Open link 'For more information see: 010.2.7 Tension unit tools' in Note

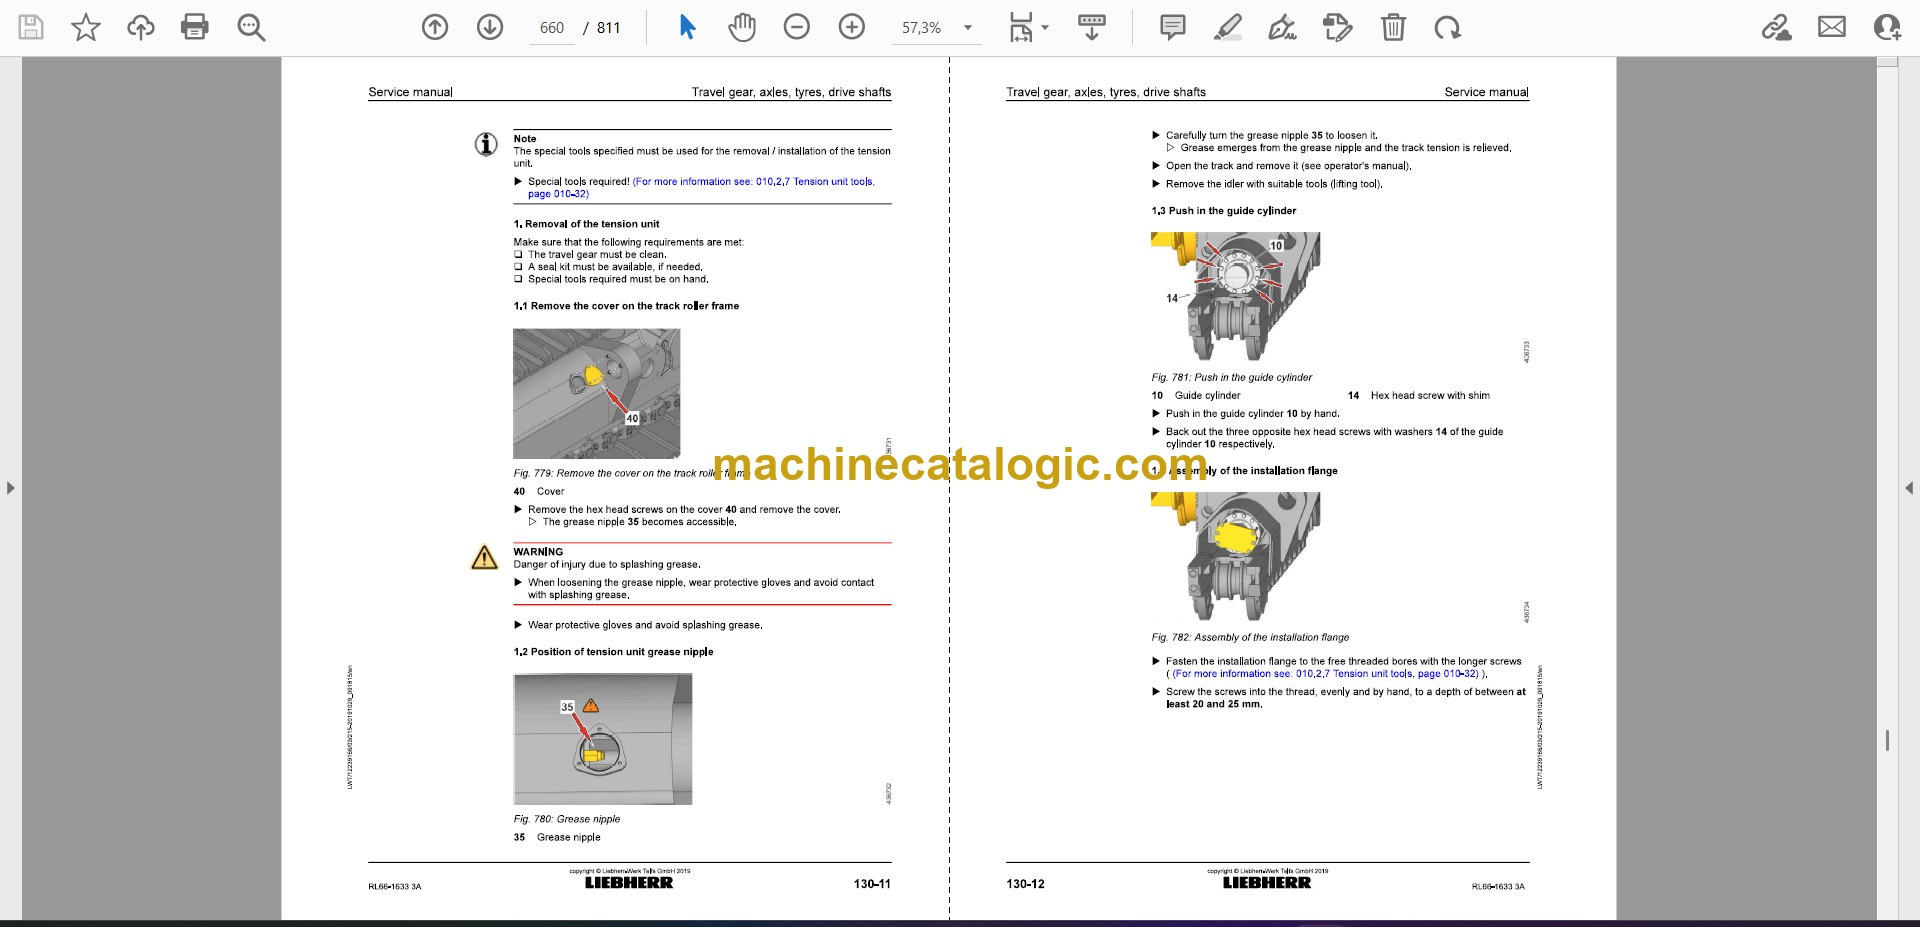point(754,182)
